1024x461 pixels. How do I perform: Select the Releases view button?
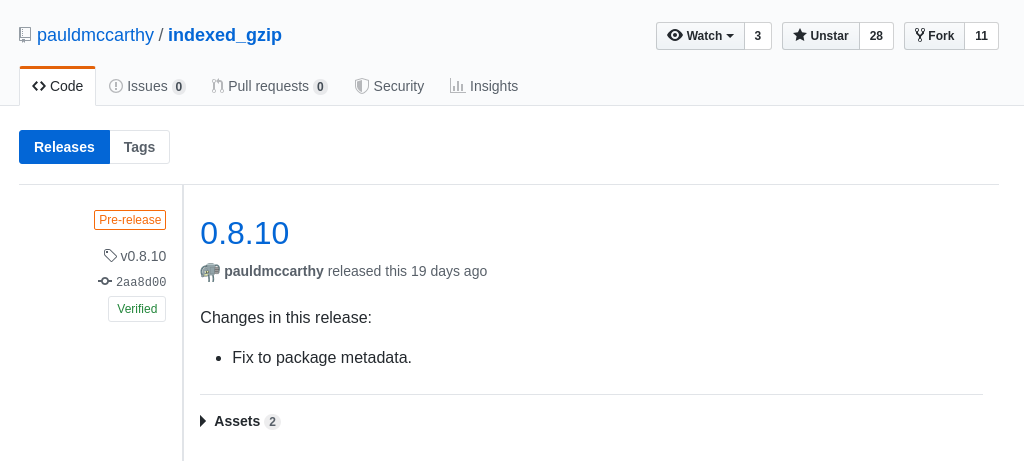pyautogui.click(x=65, y=147)
